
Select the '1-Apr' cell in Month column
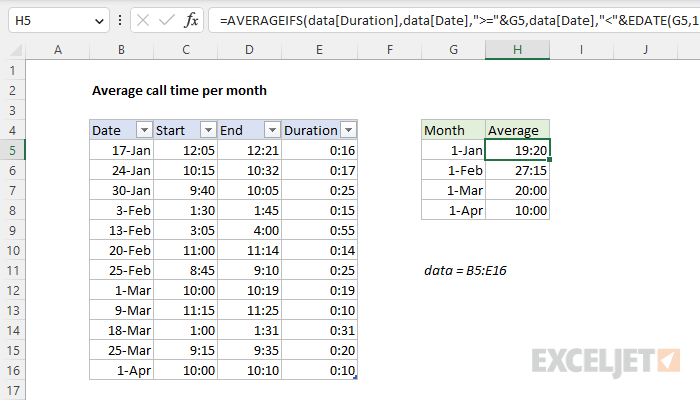point(454,210)
